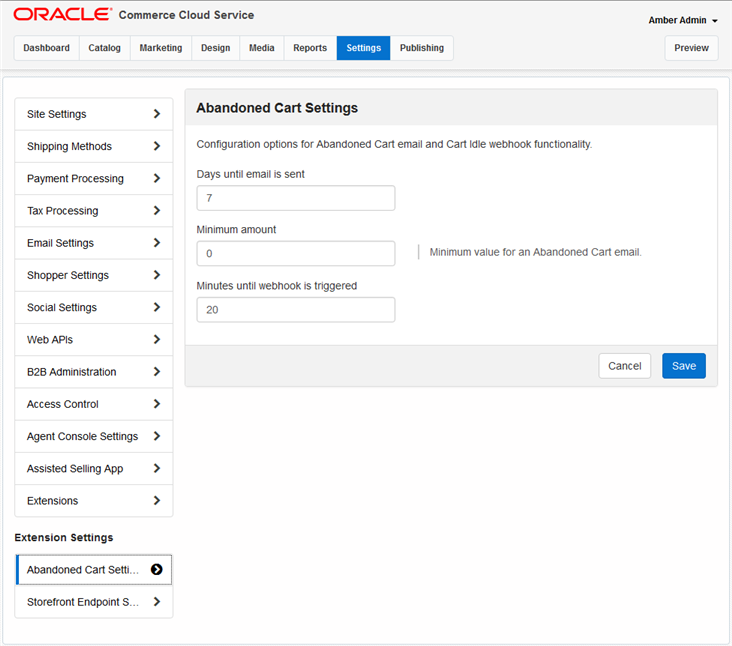The width and height of the screenshot is (732, 646).
Task: Expand Social Settings chevron arrow
Action: (157, 307)
